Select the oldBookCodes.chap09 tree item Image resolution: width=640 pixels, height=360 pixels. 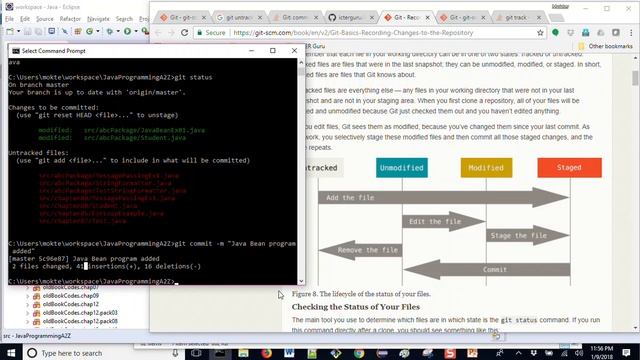click(71, 296)
